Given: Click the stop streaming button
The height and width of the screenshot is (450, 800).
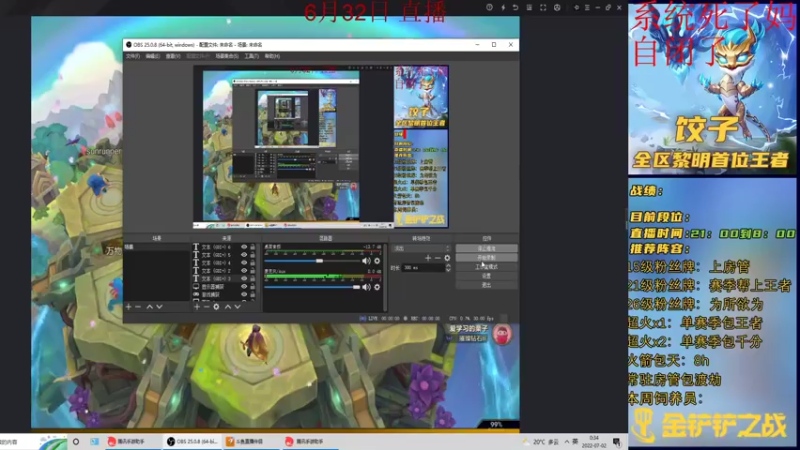Looking at the screenshot, I should [486, 248].
